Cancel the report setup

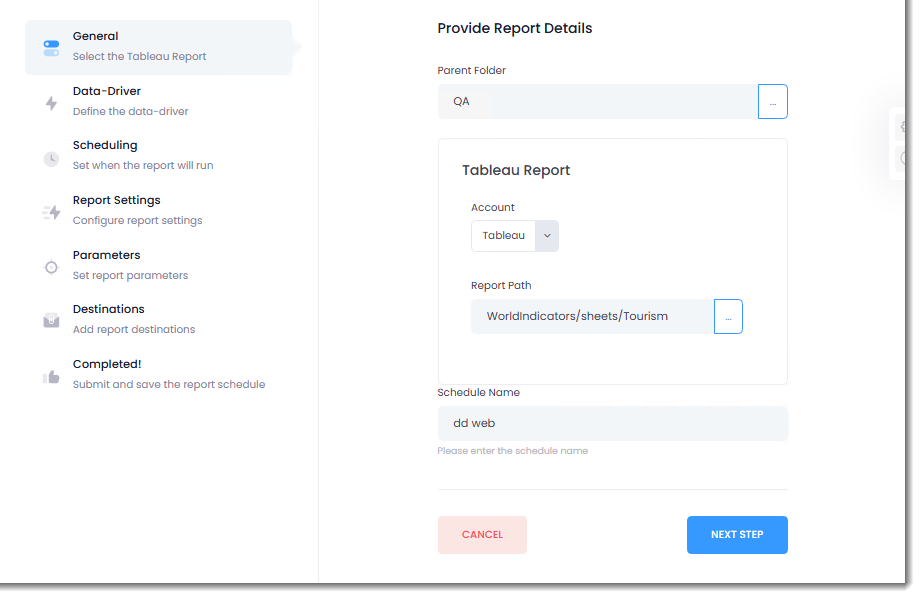(x=482, y=535)
